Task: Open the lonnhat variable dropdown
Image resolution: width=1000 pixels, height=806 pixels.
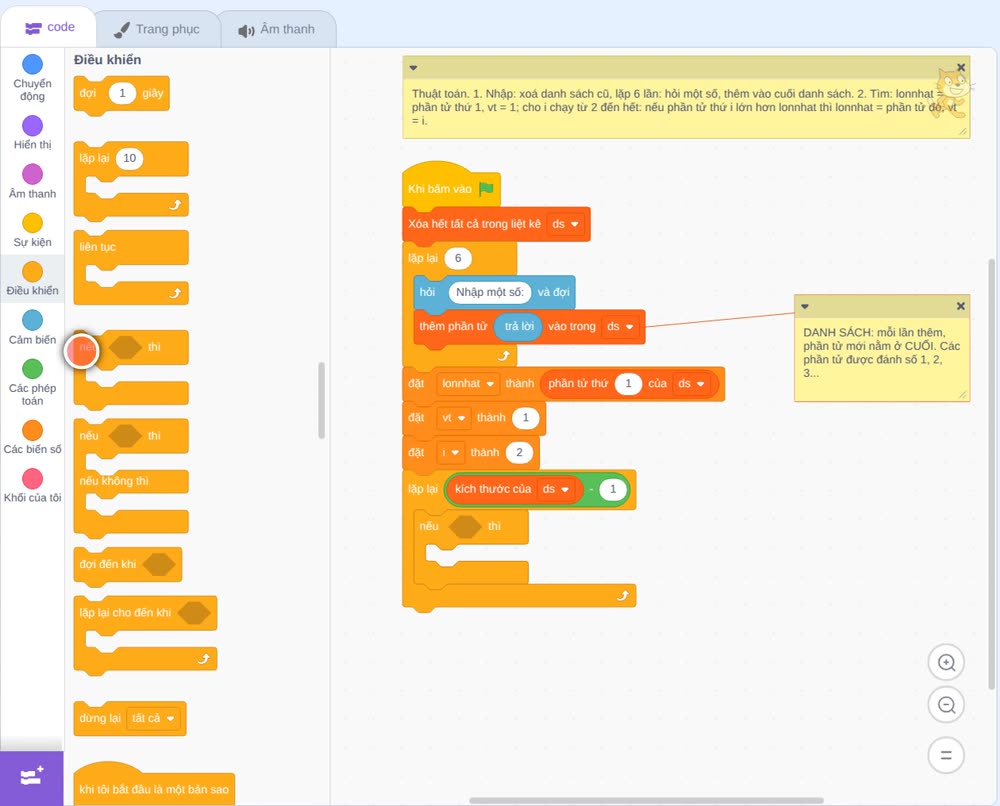Action: click(x=468, y=384)
